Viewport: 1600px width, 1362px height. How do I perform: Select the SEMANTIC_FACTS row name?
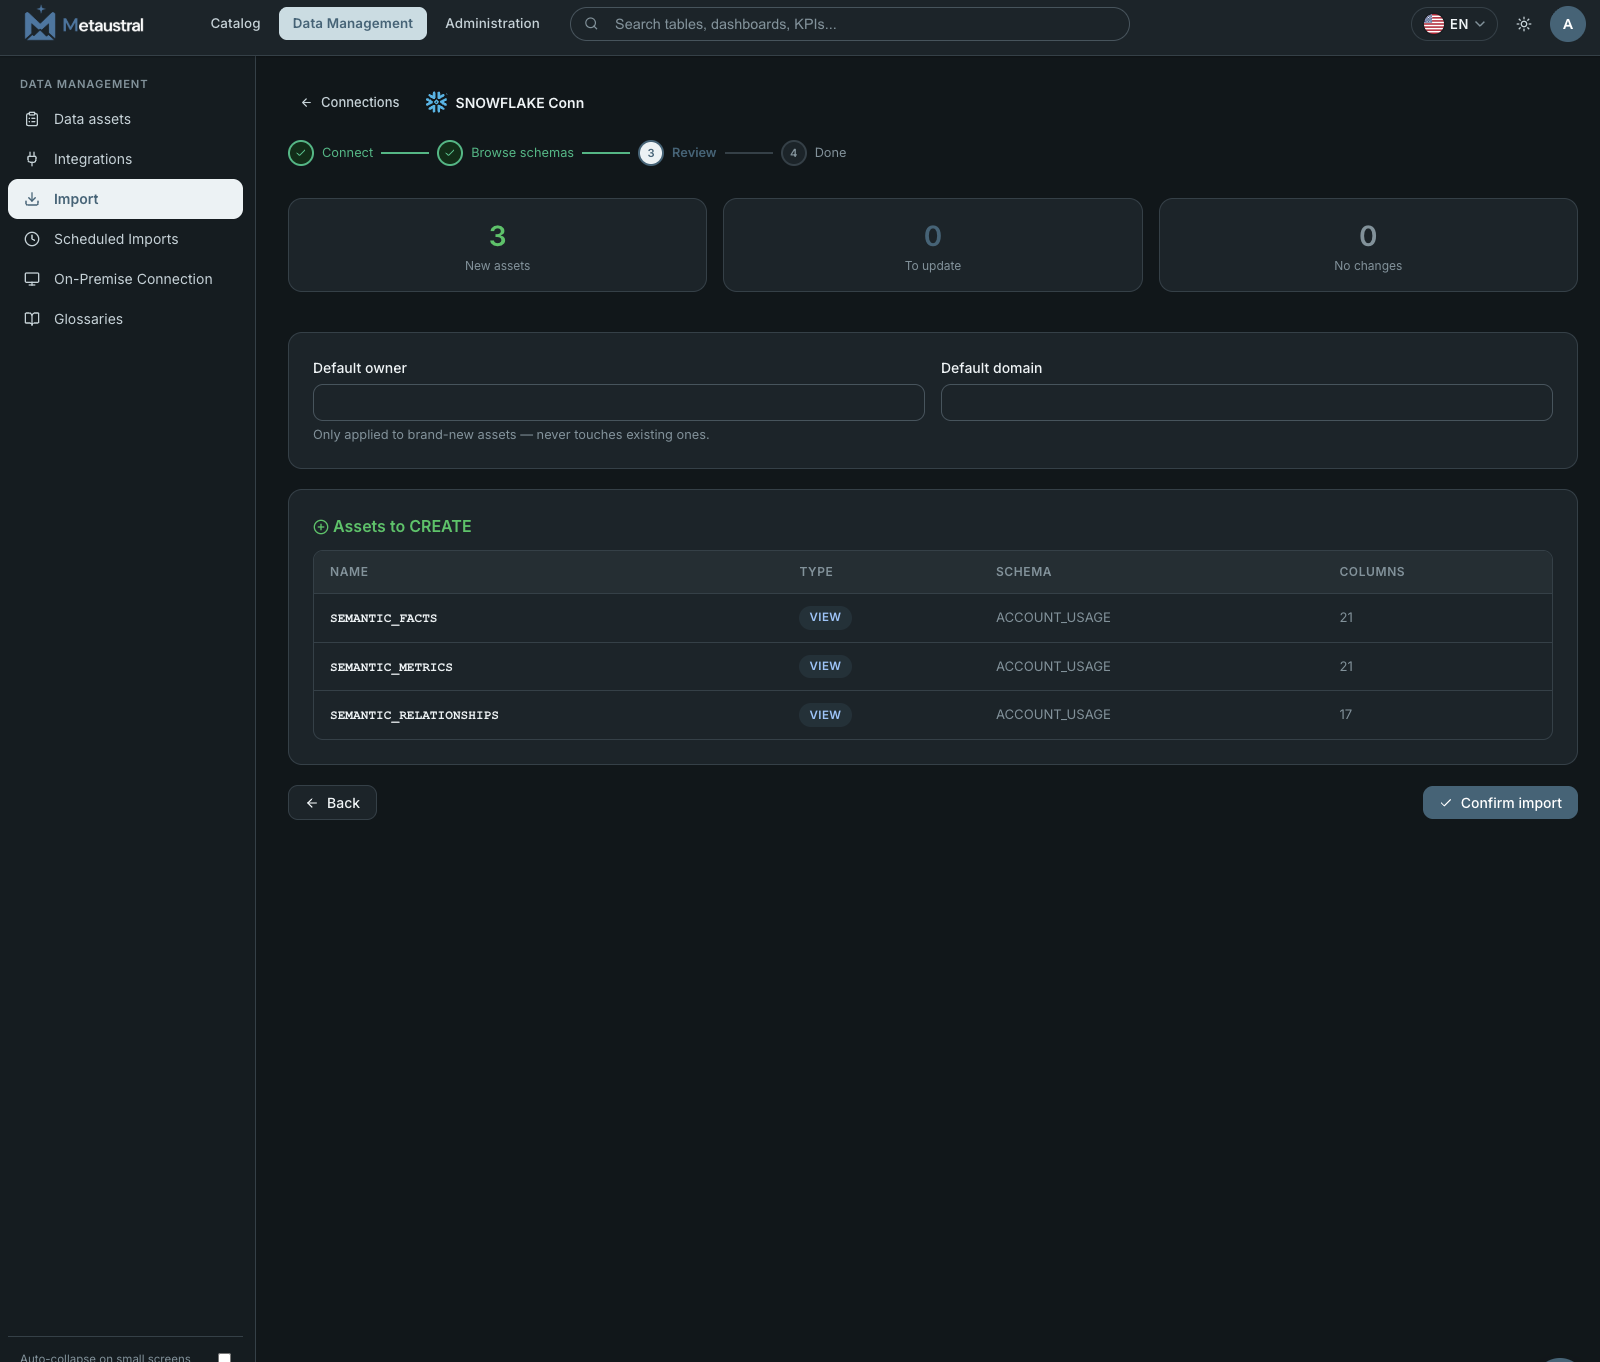point(384,618)
